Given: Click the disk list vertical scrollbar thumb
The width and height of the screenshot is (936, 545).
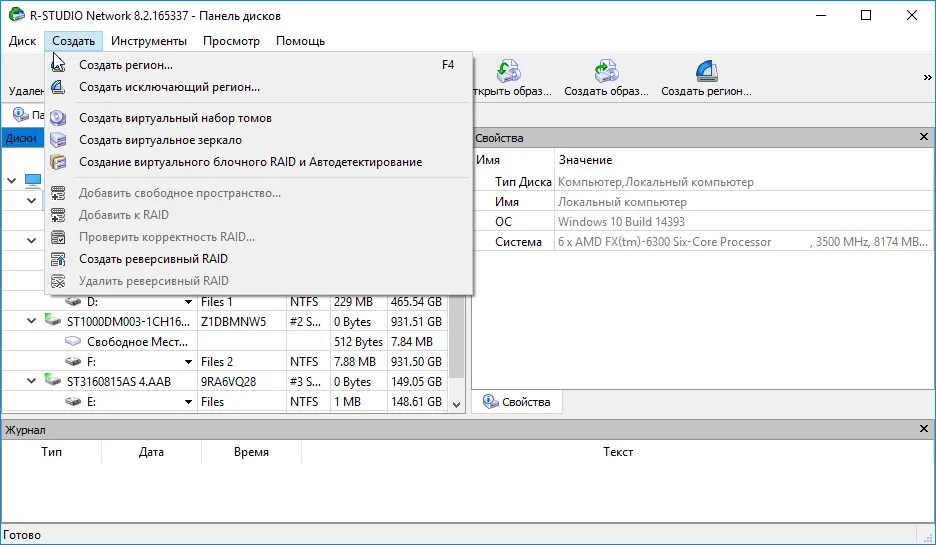Looking at the screenshot, I should click(x=457, y=335).
